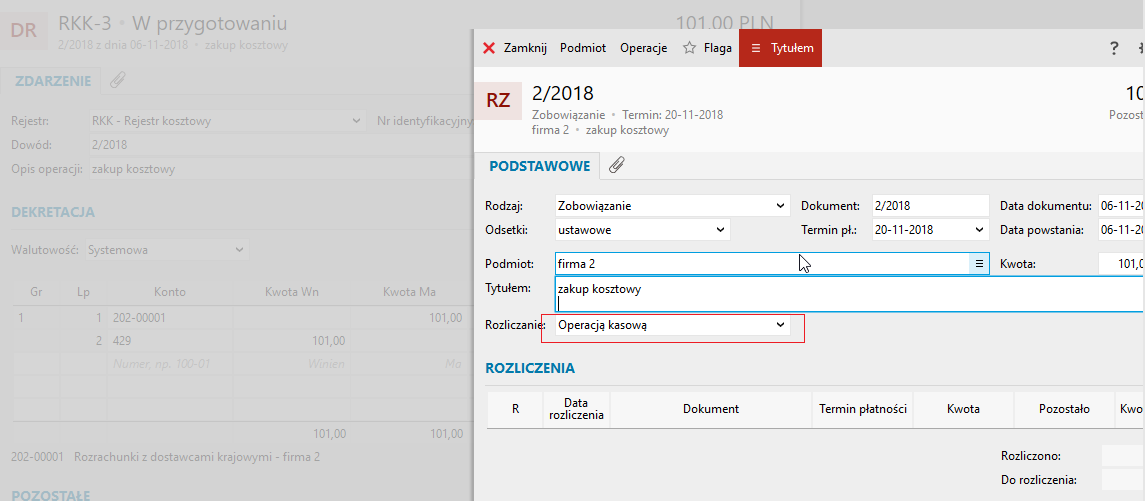Open the Termin pł. date dropdown

point(978,229)
